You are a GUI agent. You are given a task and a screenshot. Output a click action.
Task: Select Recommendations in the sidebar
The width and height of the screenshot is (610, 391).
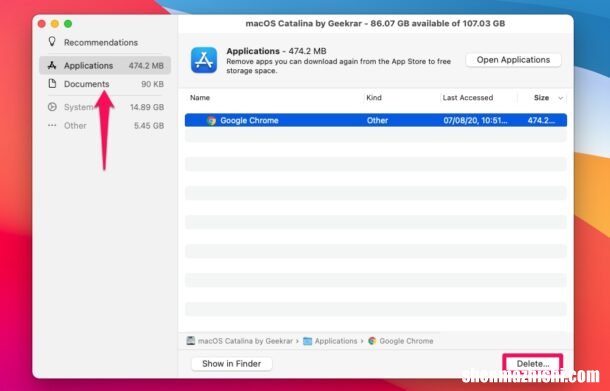[x=105, y=42]
